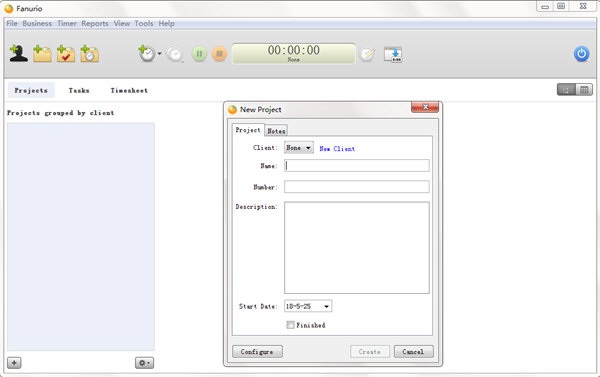This screenshot has height=377, width=600.
Task: Click the Create button
Action: click(x=370, y=351)
